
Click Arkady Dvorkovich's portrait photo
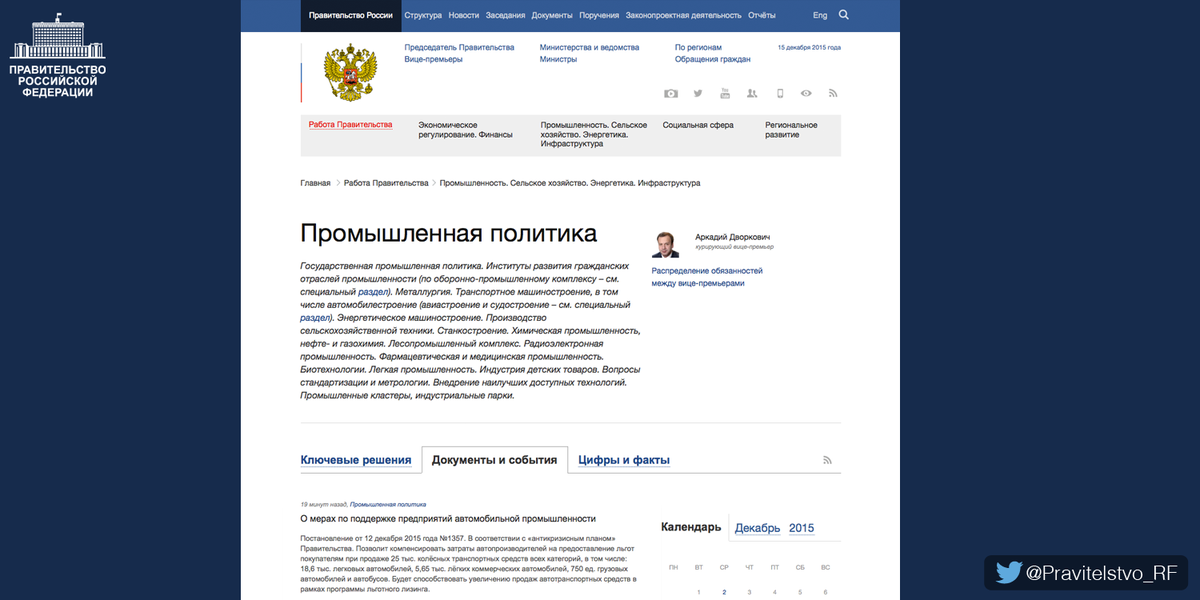pyautogui.click(x=665, y=245)
